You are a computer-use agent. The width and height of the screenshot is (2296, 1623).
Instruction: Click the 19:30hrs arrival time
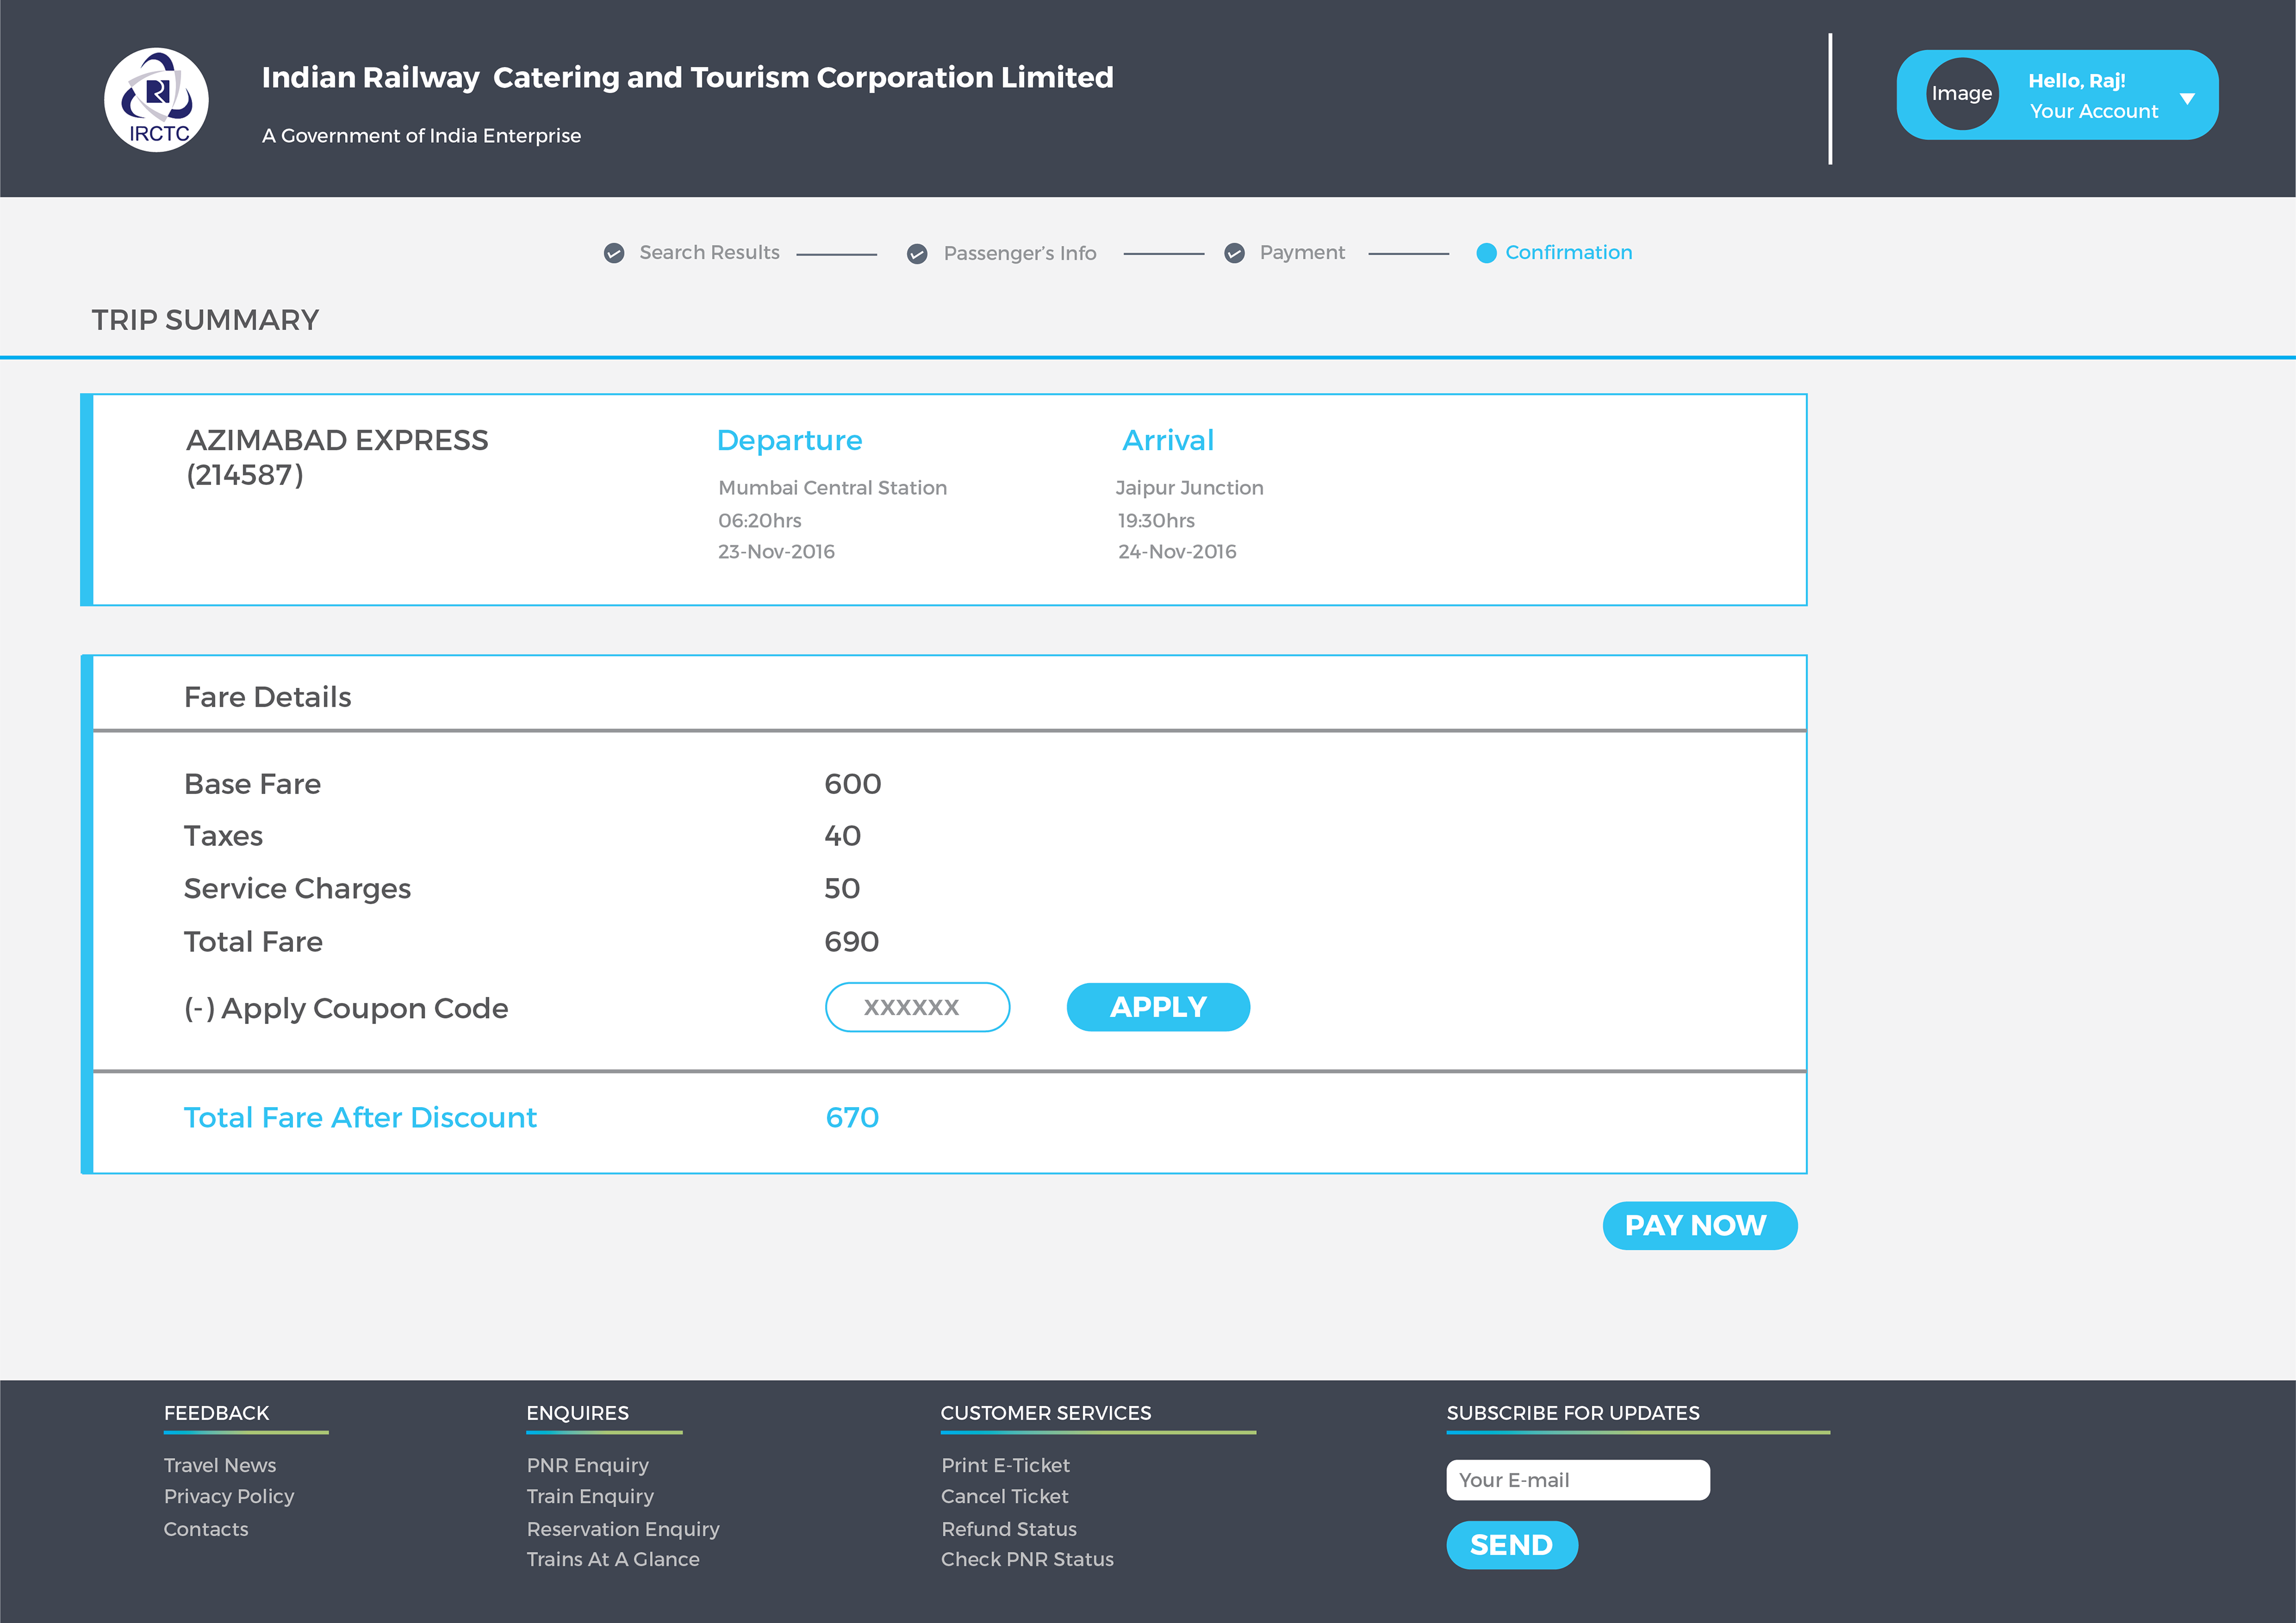1156,521
